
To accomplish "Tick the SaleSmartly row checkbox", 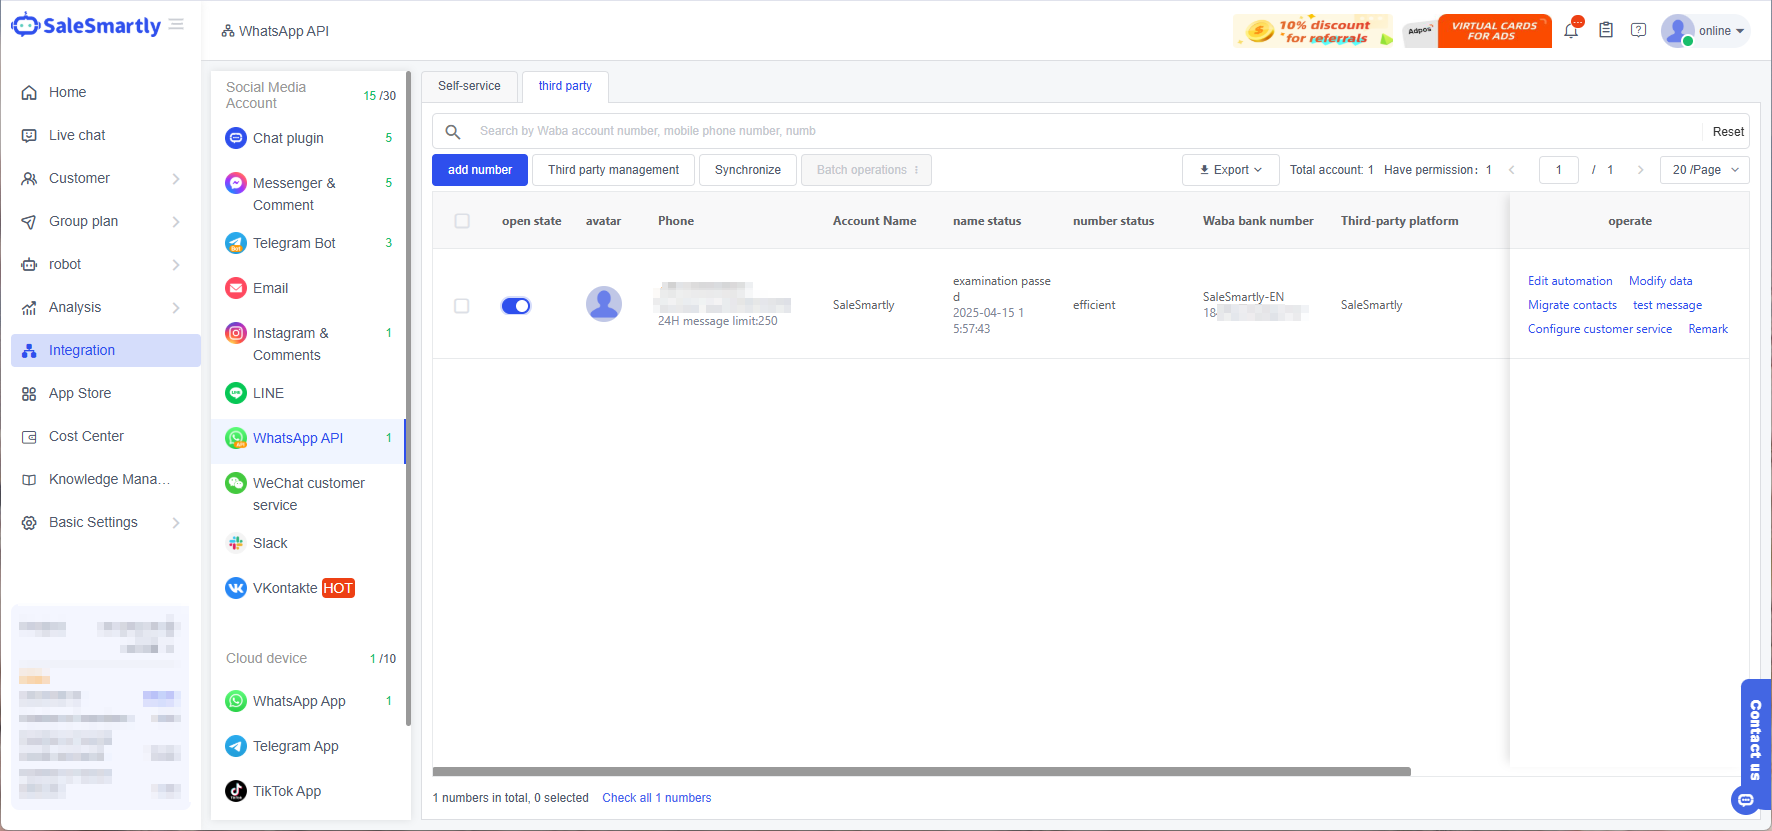I will tap(462, 306).
